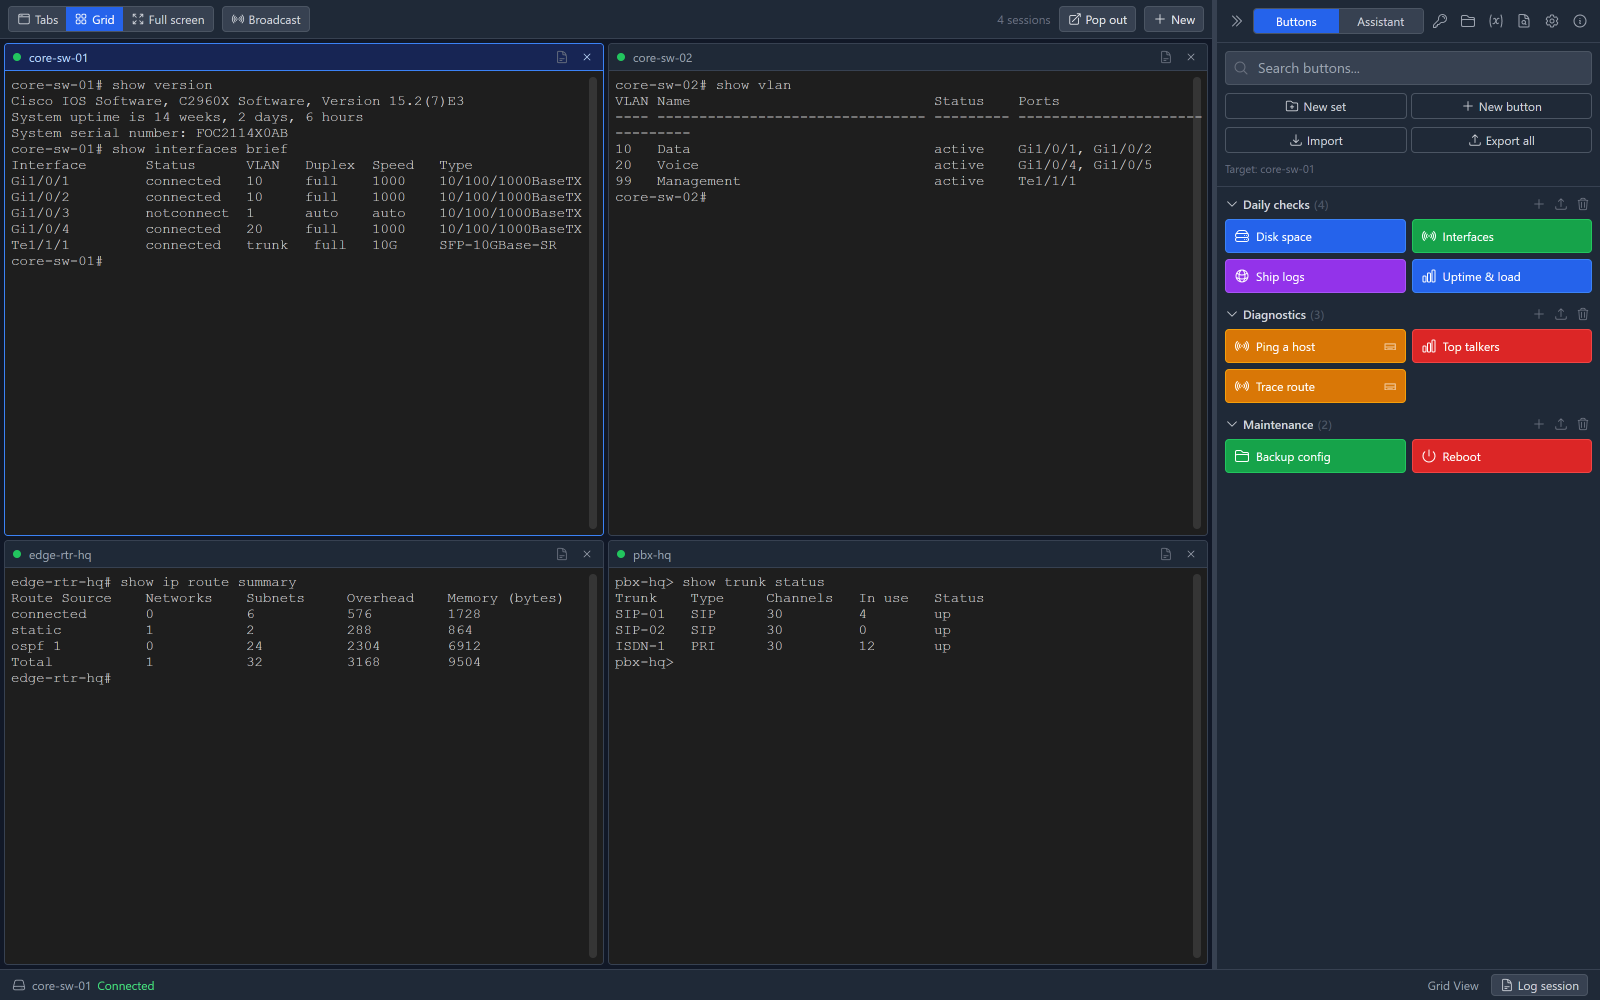Click the New button button

click(x=1501, y=106)
